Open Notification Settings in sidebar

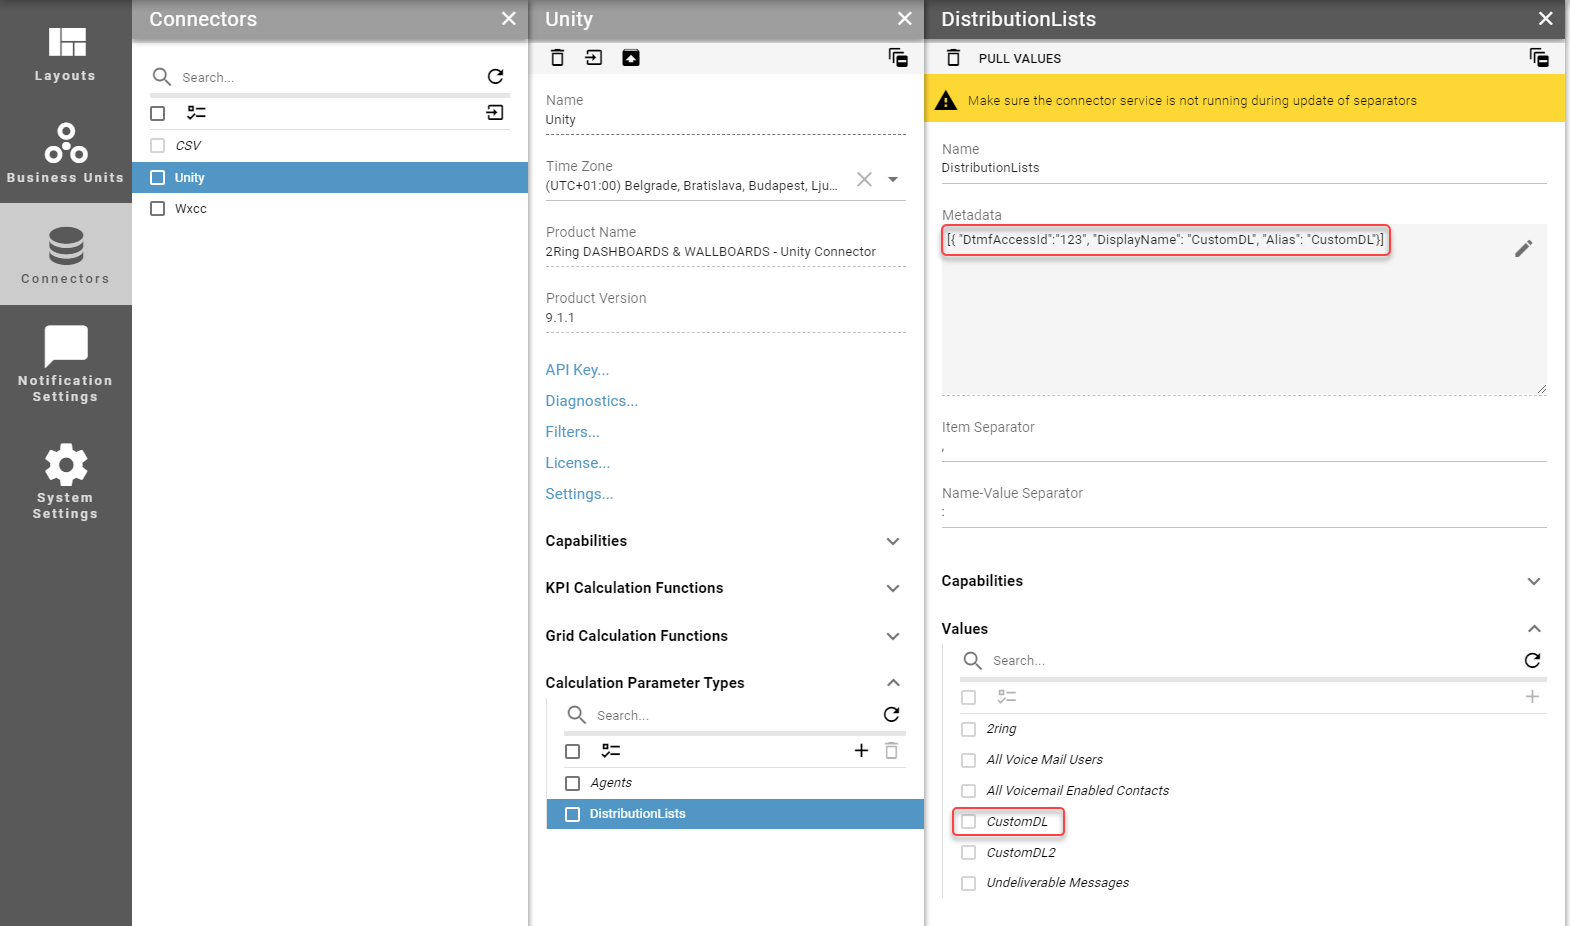66,363
